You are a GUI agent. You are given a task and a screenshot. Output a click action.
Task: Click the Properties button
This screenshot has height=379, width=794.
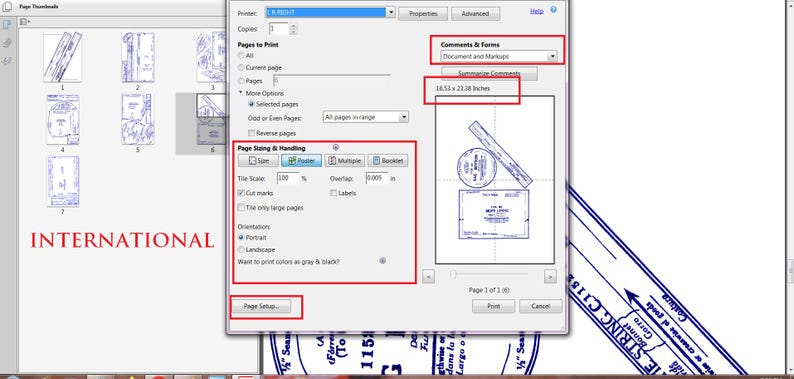[x=423, y=14]
